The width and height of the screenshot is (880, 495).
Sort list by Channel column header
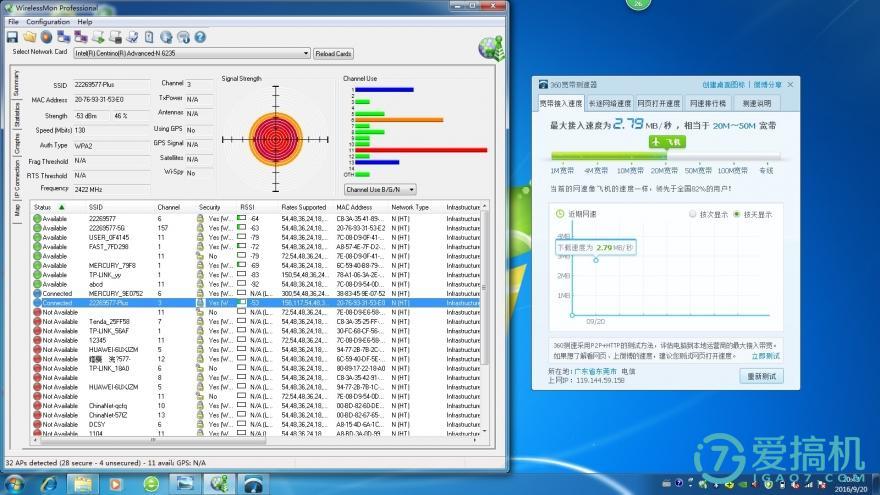tap(168, 207)
